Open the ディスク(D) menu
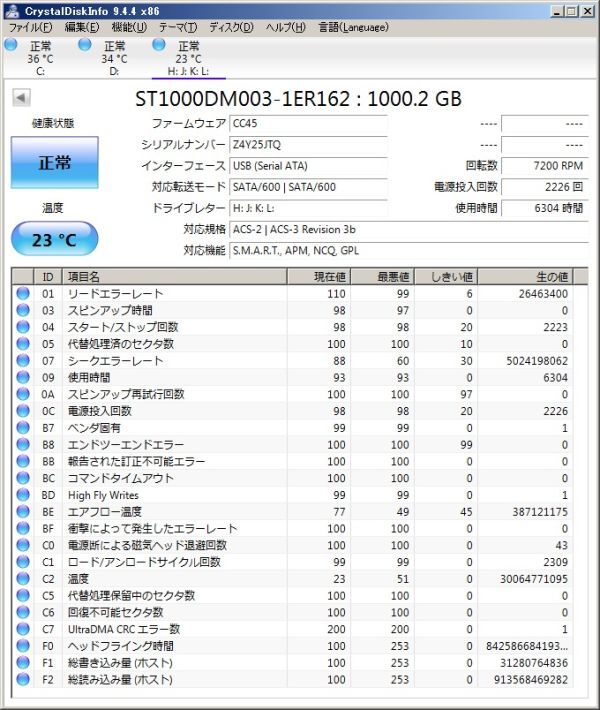 [x=231, y=27]
